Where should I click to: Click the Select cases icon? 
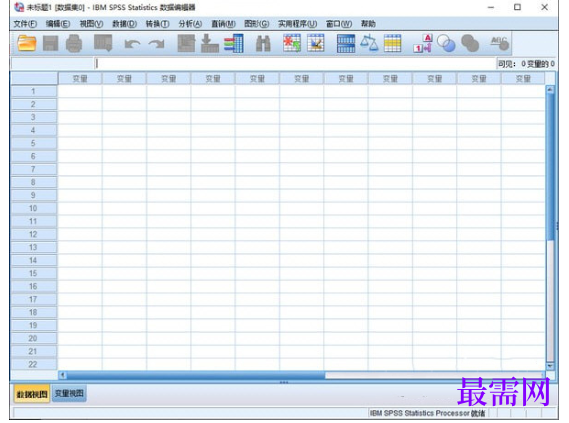click(x=393, y=44)
